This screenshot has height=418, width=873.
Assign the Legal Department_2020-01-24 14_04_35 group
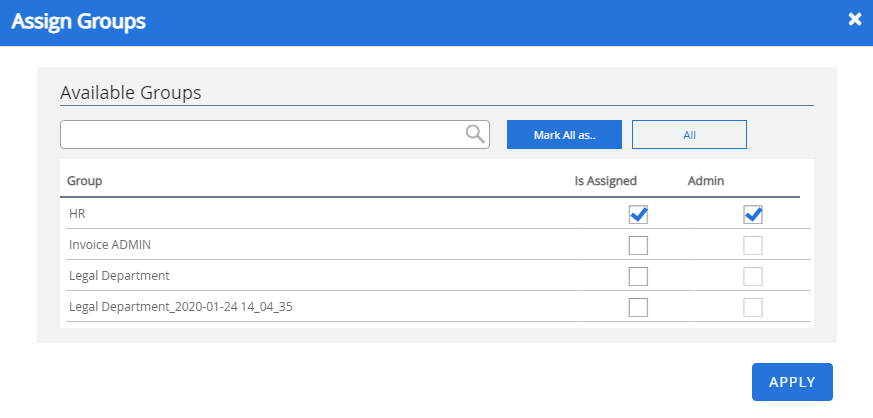pos(638,307)
